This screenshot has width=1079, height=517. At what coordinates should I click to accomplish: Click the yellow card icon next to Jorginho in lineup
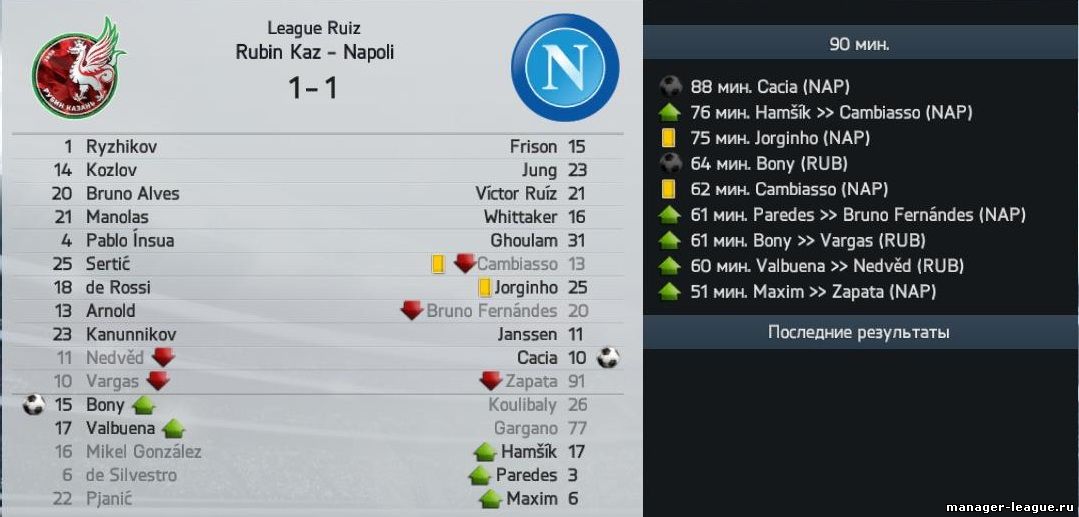tap(484, 287)
